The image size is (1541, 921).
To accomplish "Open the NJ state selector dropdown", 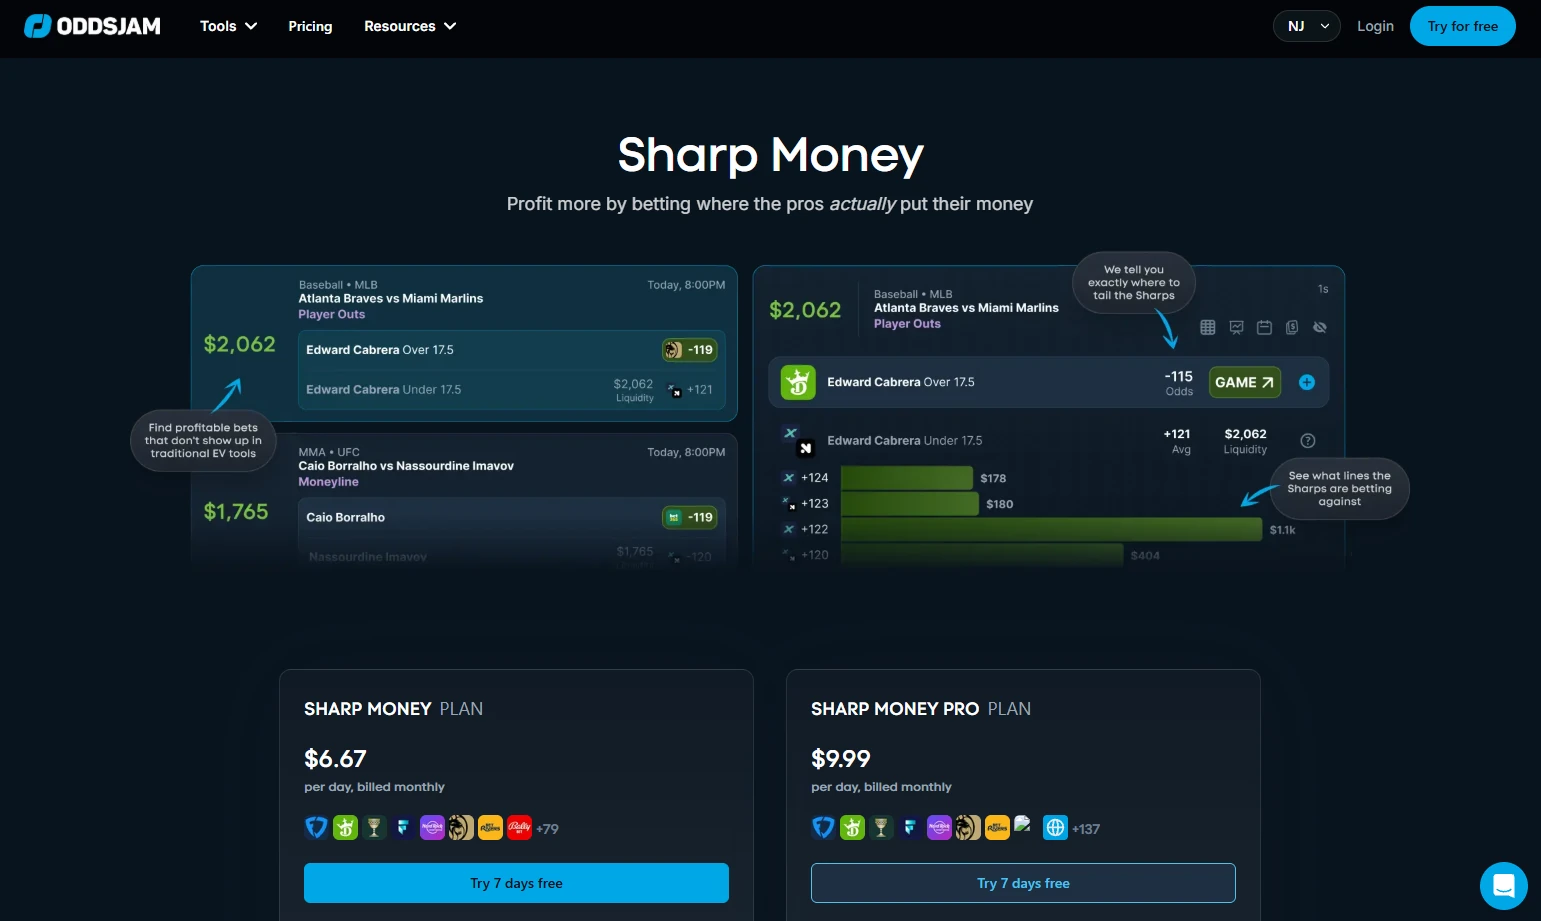I will (x=1306, y=26).
